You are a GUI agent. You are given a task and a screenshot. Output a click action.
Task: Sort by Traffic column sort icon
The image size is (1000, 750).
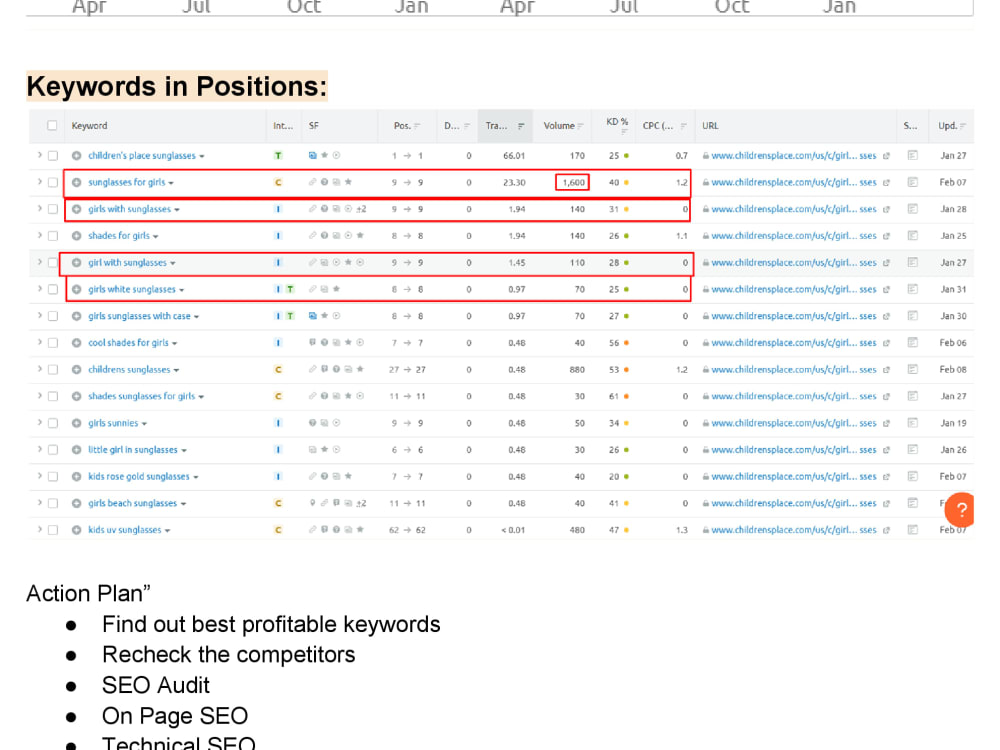(x=521, y=126)
